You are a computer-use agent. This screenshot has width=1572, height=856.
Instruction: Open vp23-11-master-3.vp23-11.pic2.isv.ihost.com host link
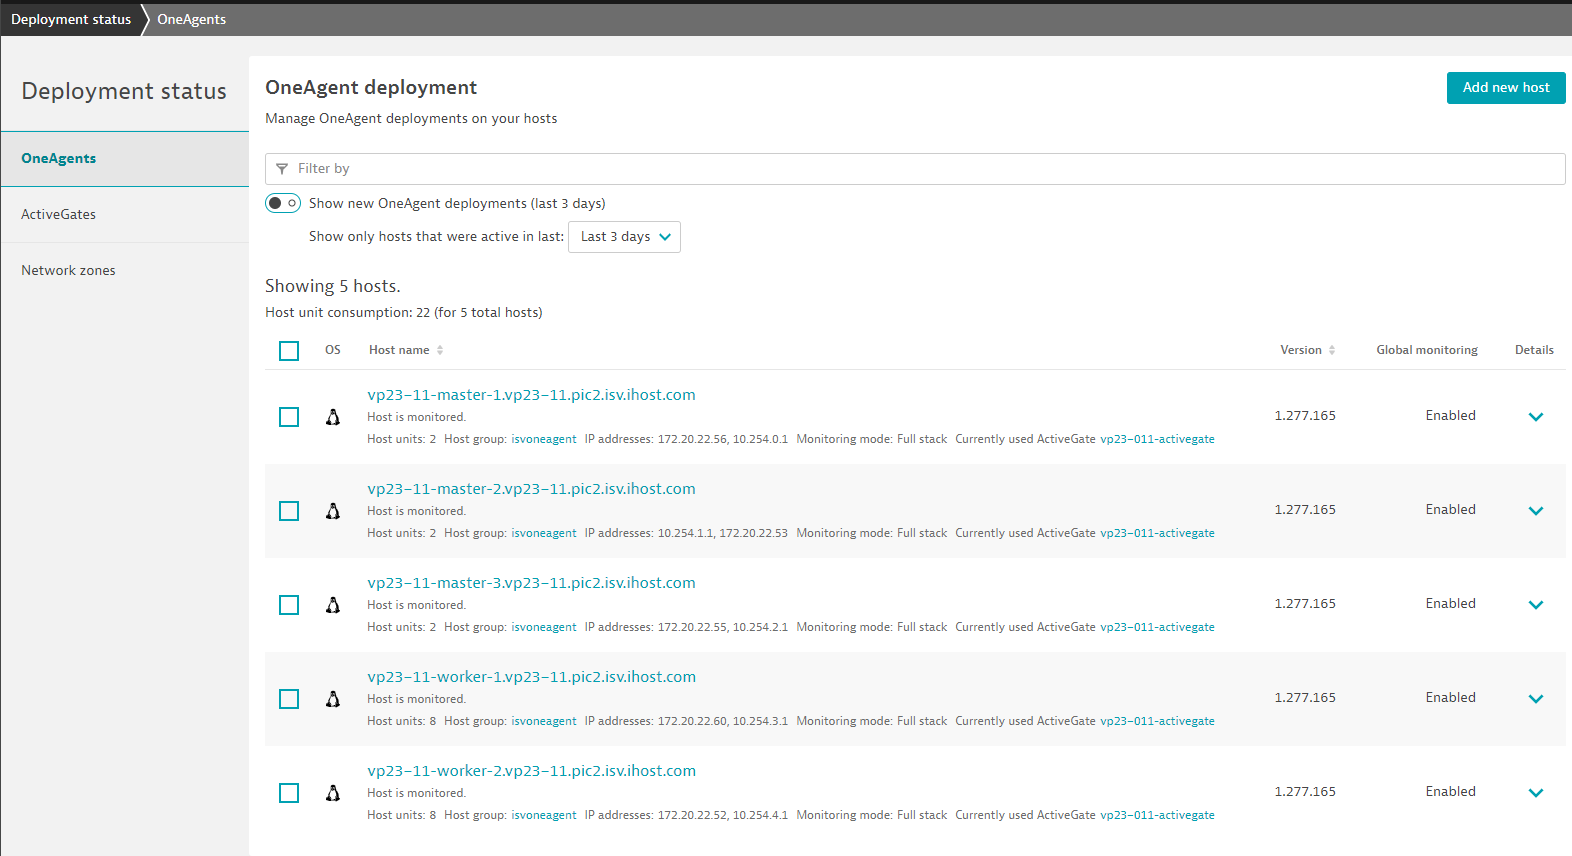pos(531,583)
